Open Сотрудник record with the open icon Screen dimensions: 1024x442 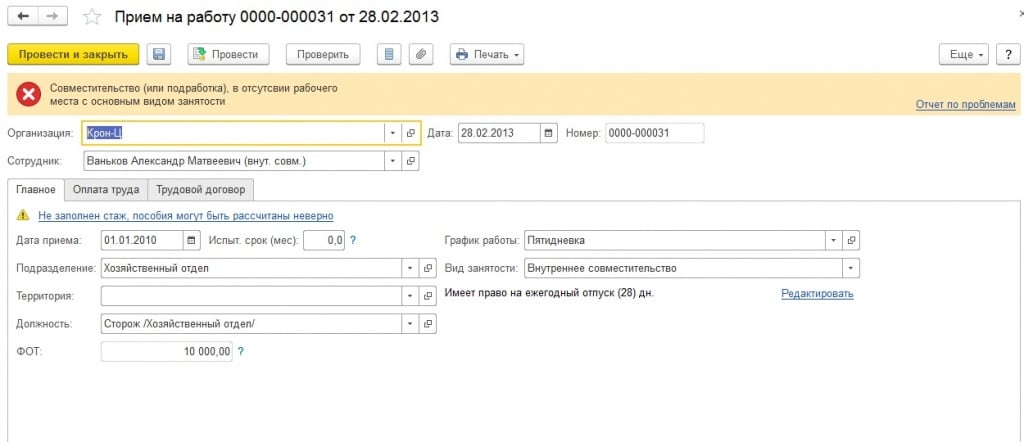click(x=410, y=161)
